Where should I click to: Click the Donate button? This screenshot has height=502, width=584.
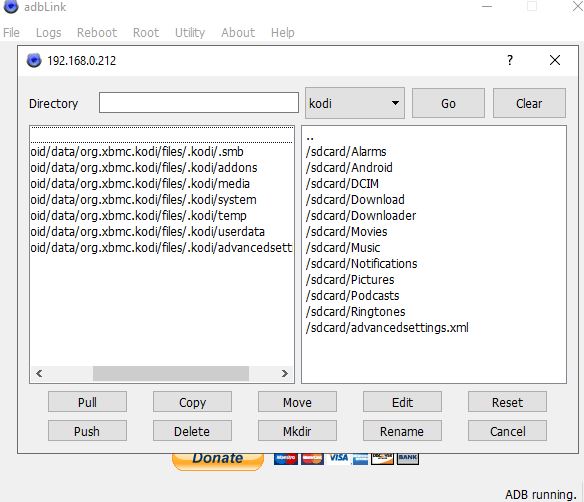point(218,461)
